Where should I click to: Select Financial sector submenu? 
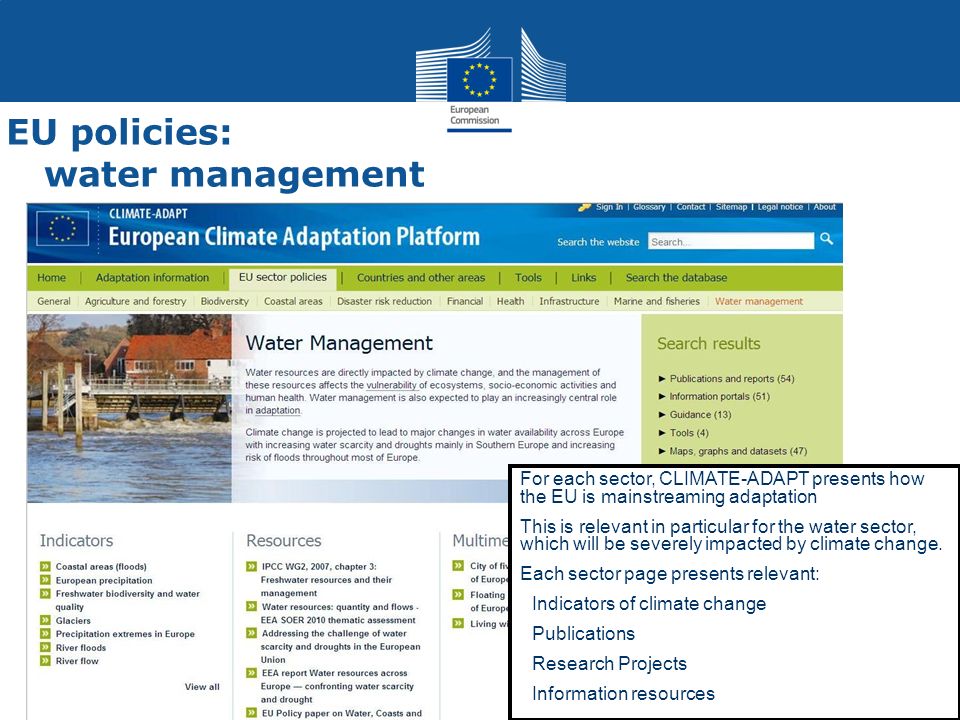coord(465,301)
